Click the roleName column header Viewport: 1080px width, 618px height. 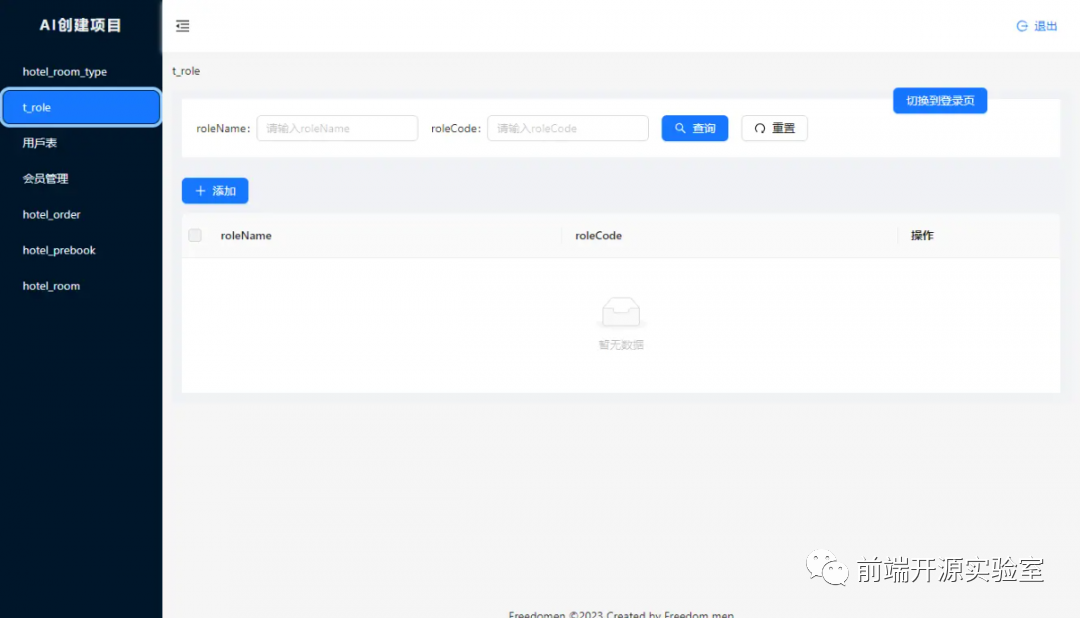tap(246, 236)
